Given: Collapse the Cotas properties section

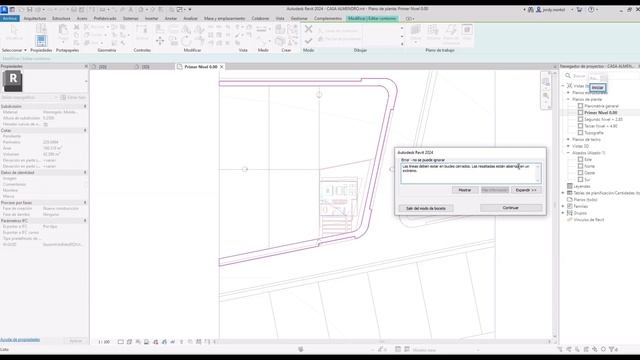Looking at the screenshot, I should [x=85, y=130].
